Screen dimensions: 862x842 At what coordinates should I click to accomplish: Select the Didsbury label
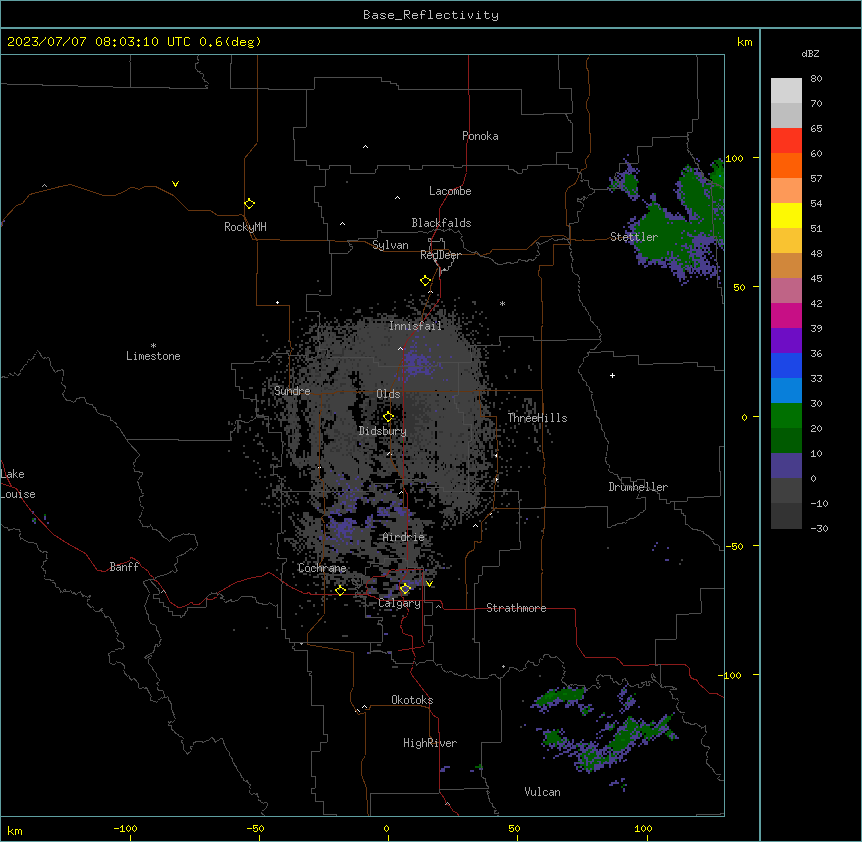pos(383,431)
